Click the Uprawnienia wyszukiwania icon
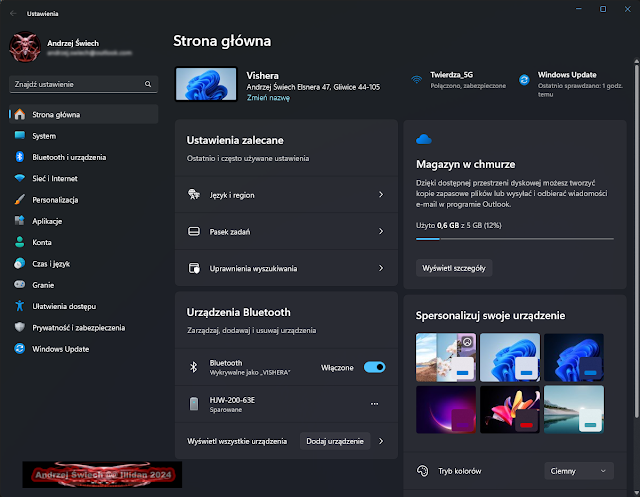Viewport: 640px width, 497px height. (194, 268)
